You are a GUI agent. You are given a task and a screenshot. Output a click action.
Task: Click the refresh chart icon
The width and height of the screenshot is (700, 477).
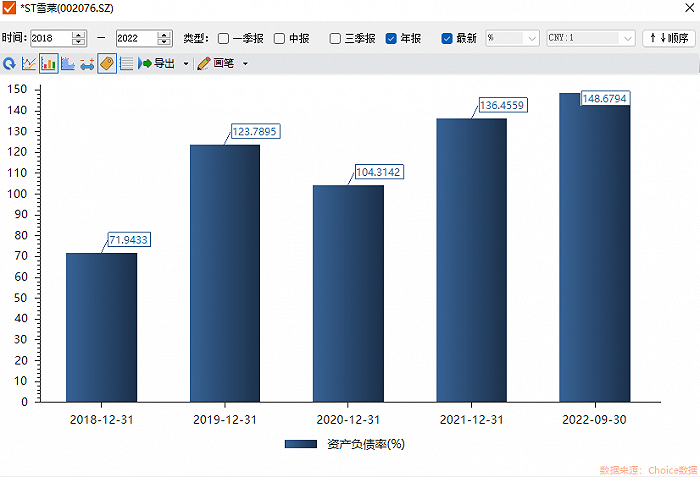9,64
